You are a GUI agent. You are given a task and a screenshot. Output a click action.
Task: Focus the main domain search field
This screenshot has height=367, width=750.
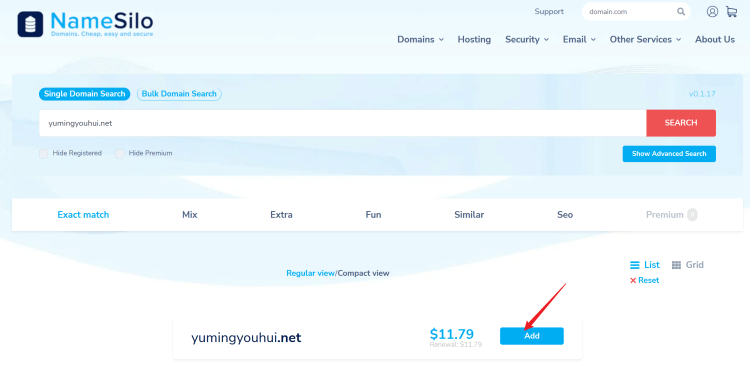tap(342, 123)
